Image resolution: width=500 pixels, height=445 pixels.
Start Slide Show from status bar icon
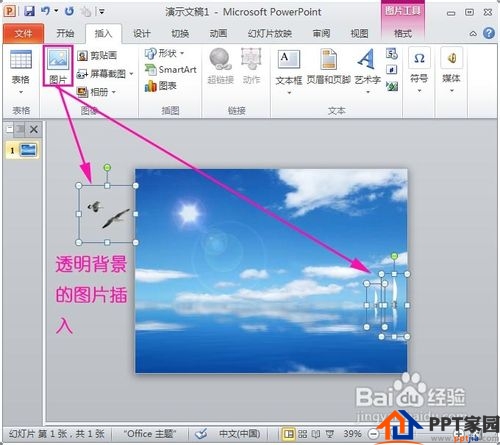coord(330,434)
